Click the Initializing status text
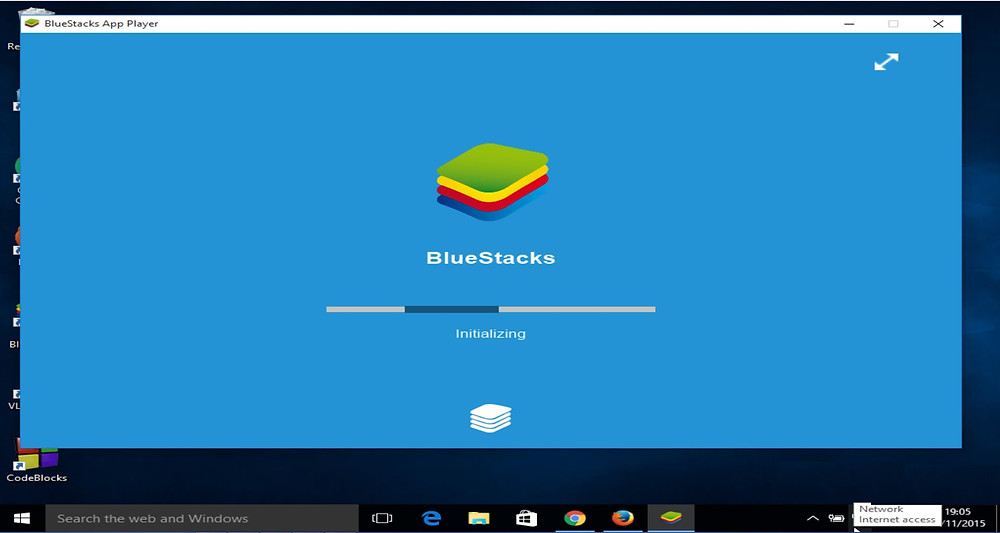 coord(490,333)
